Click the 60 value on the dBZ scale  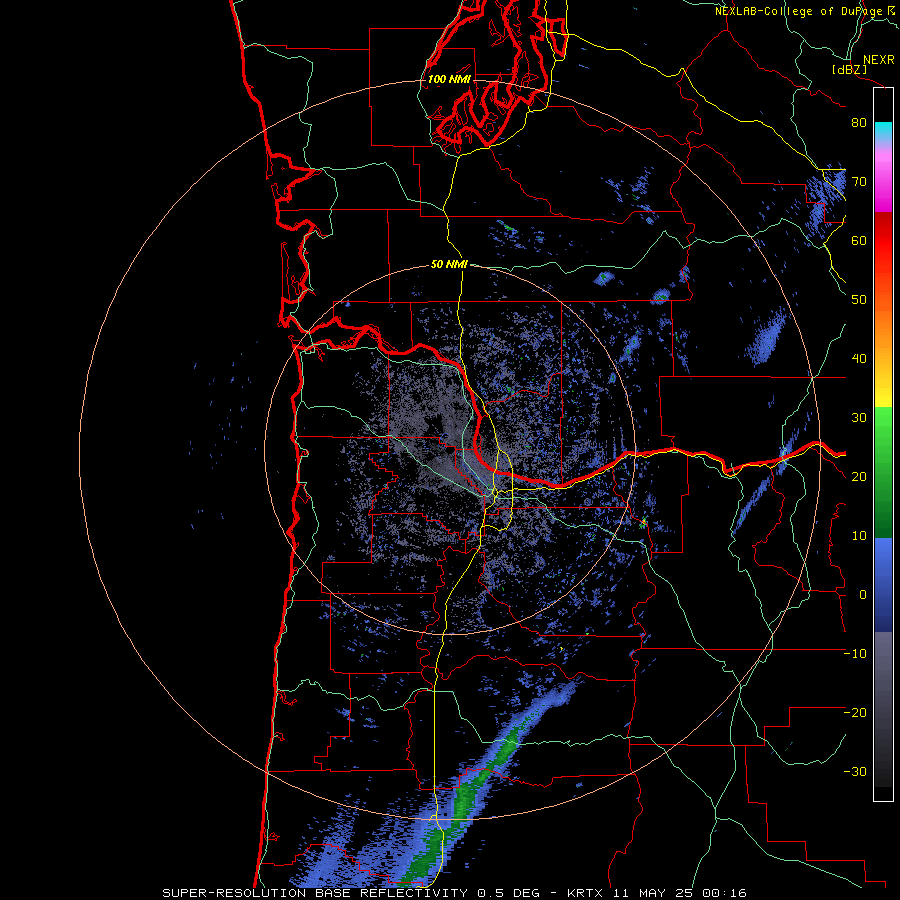(859, 241)
